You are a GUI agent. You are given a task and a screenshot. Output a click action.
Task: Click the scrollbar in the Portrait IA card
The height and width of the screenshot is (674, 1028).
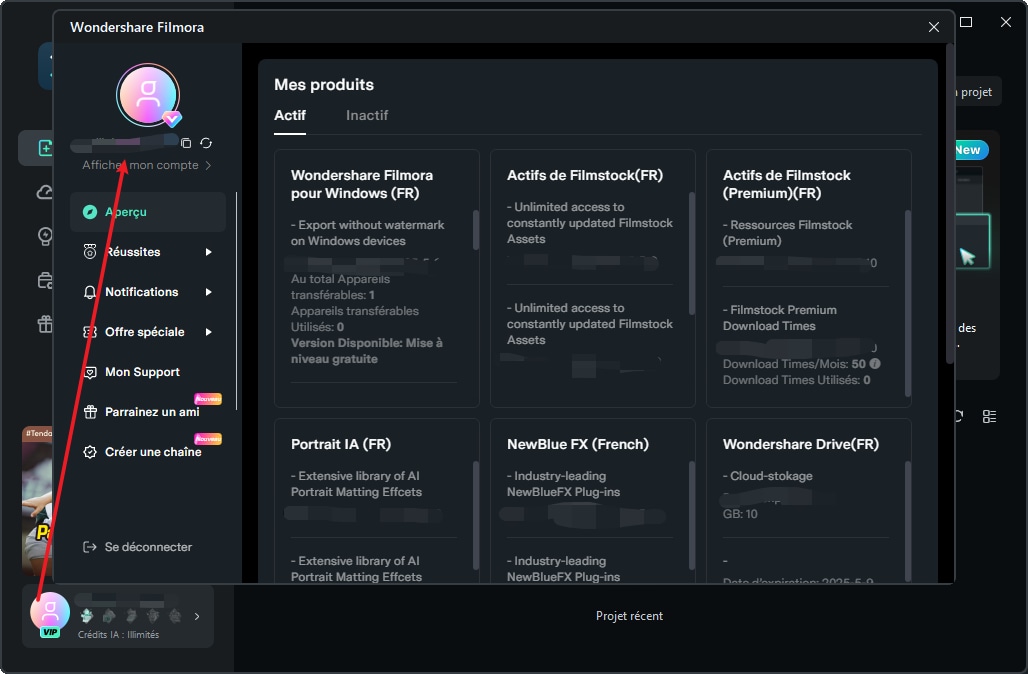[x=476, y=515]
